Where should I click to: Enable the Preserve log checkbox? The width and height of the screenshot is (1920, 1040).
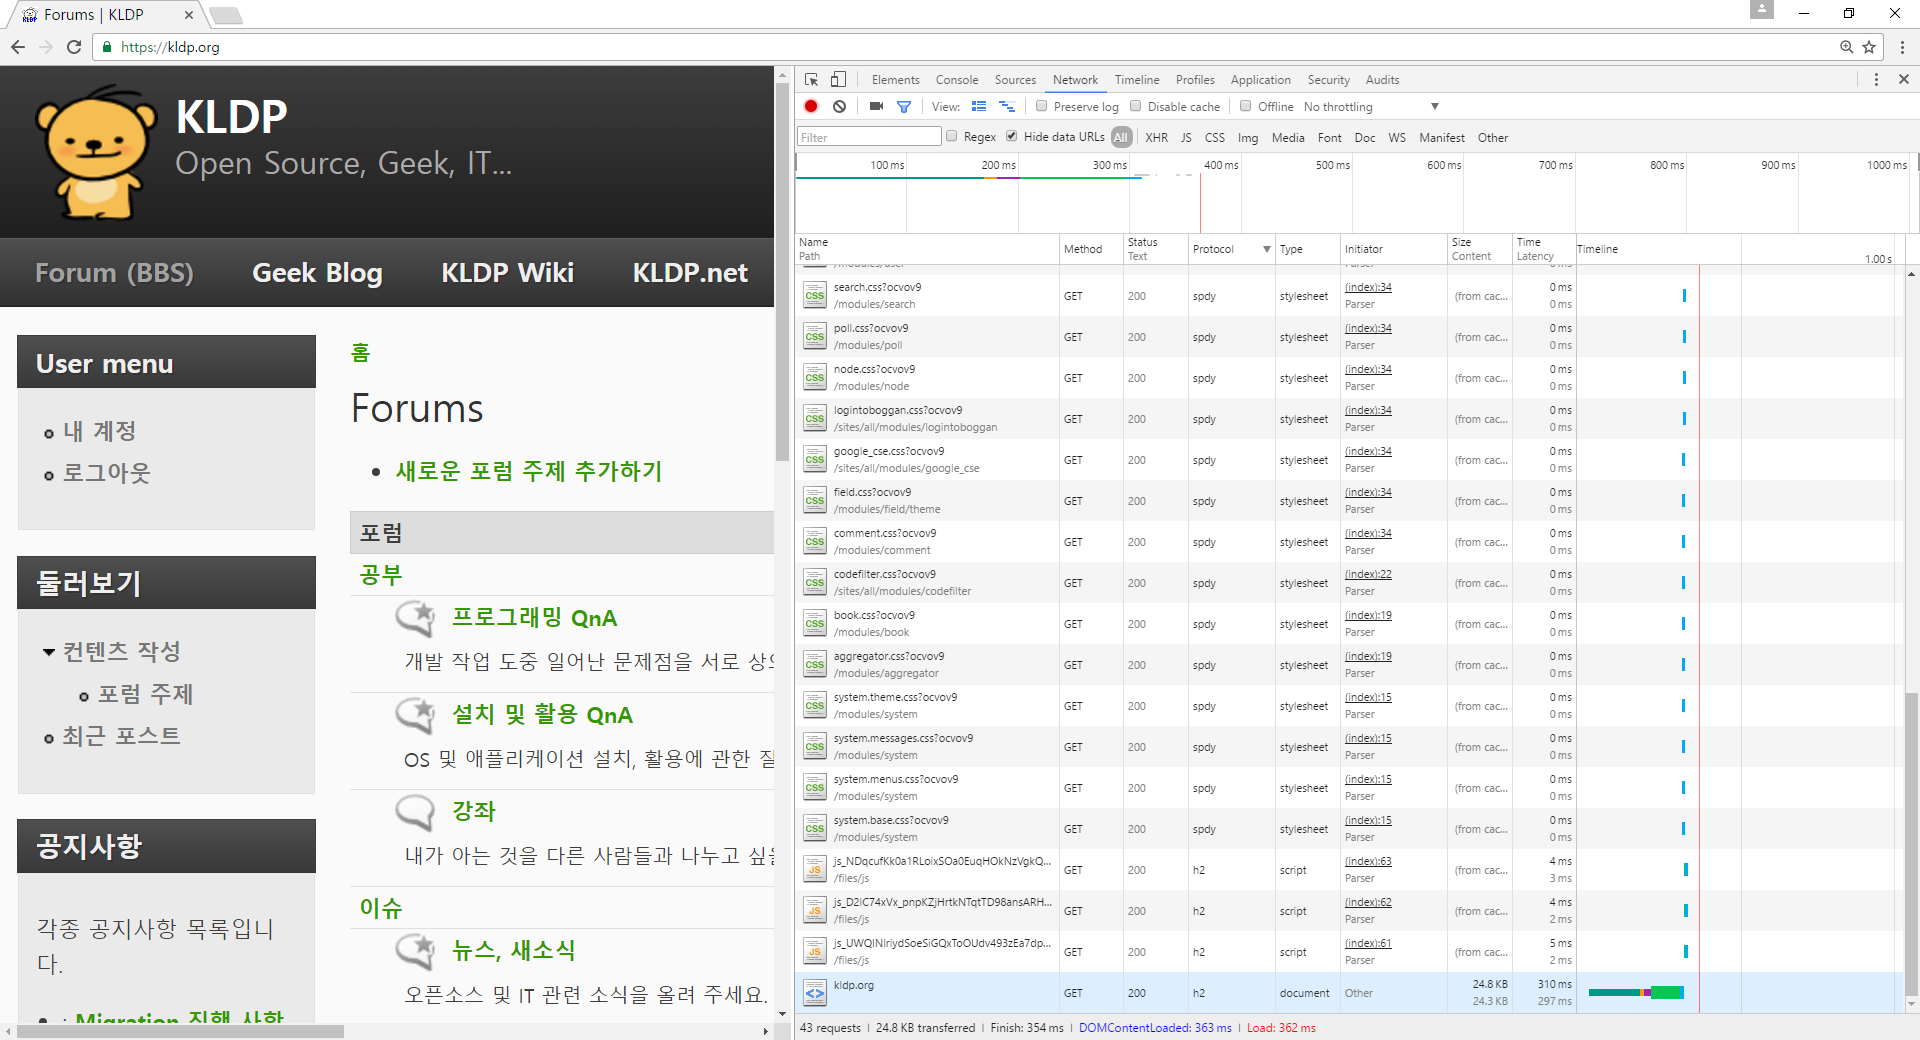1041,106
